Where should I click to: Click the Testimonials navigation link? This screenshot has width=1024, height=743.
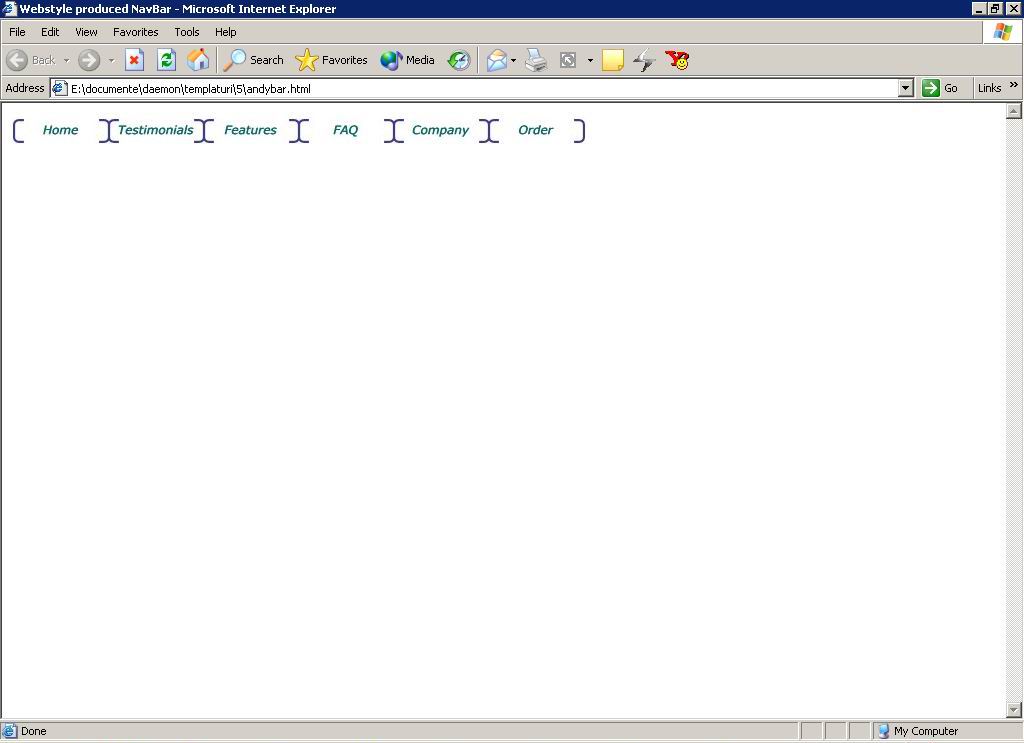point(155,130)
